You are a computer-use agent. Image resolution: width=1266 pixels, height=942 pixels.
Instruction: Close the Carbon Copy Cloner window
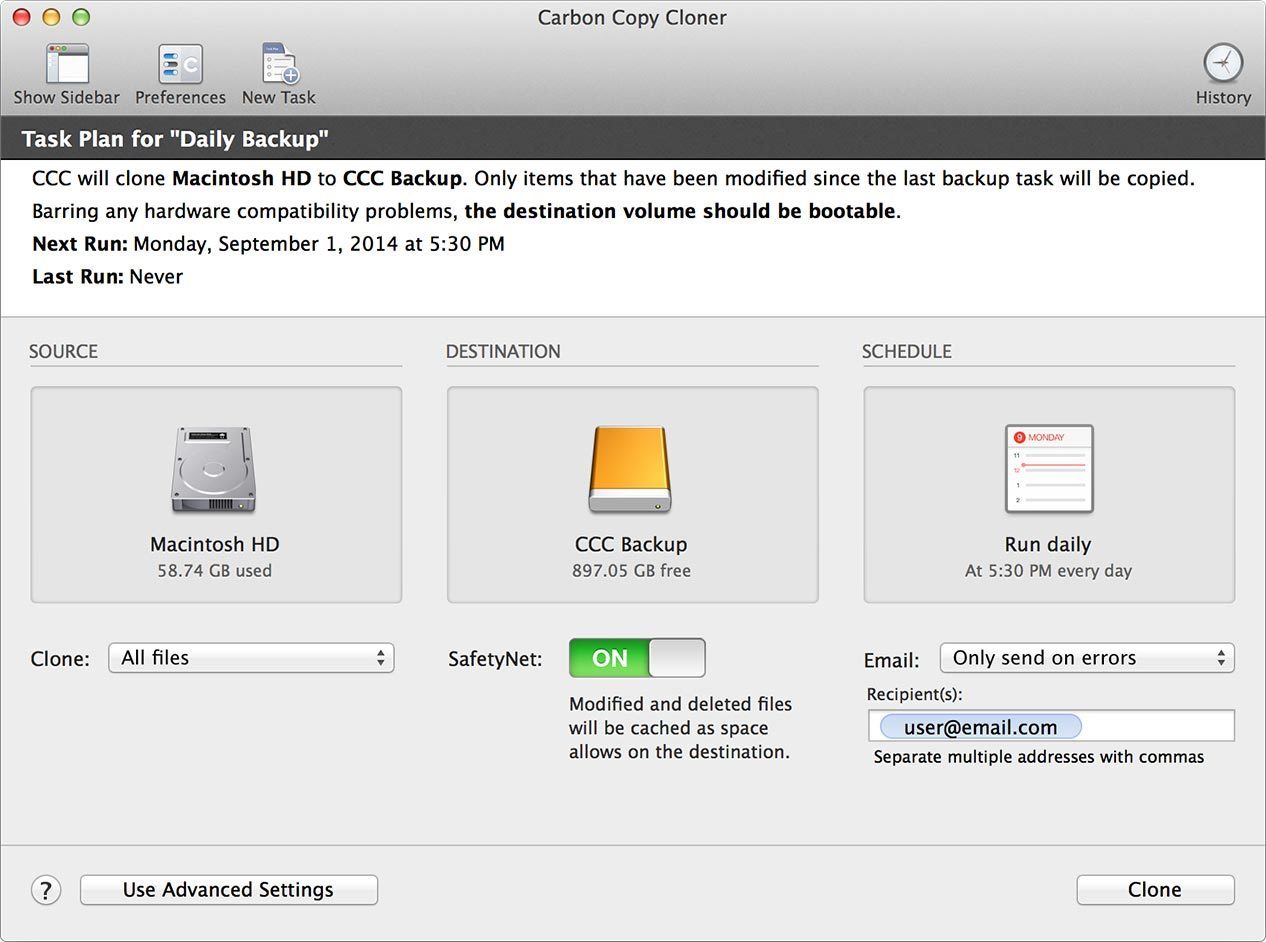coord(22,17)
